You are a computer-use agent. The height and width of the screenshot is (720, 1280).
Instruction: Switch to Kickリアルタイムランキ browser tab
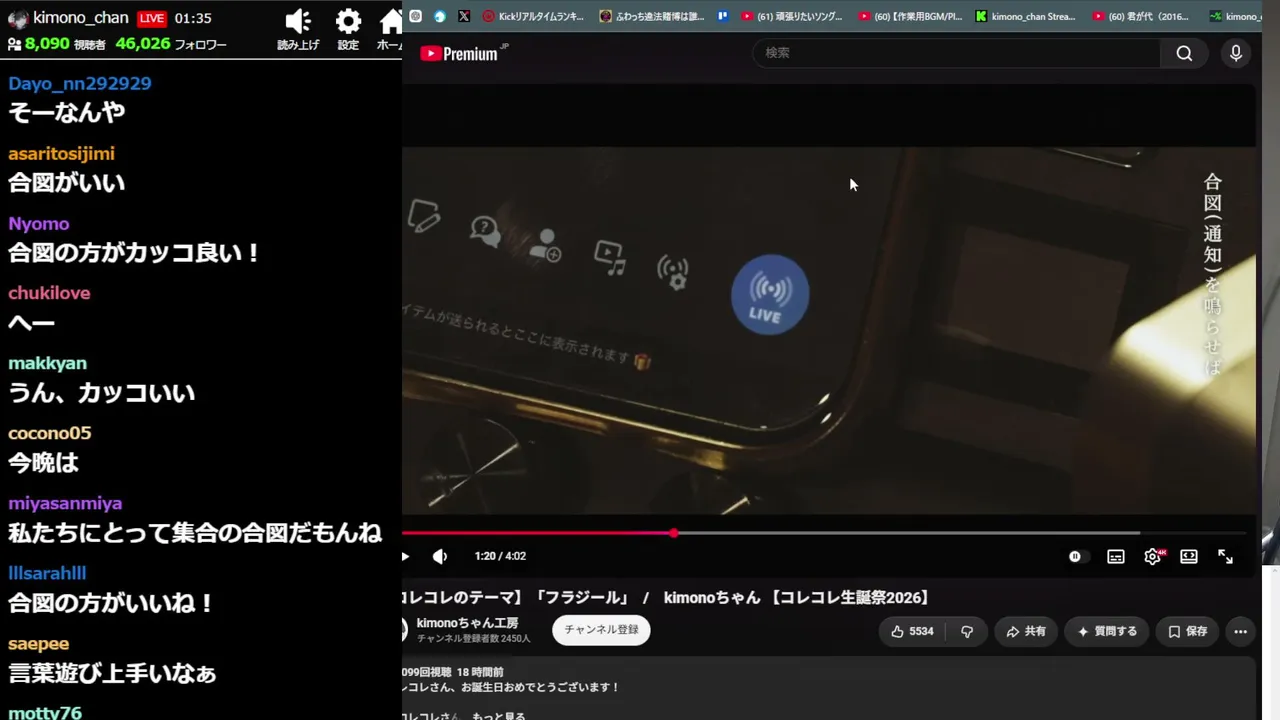tap(533, 16)
